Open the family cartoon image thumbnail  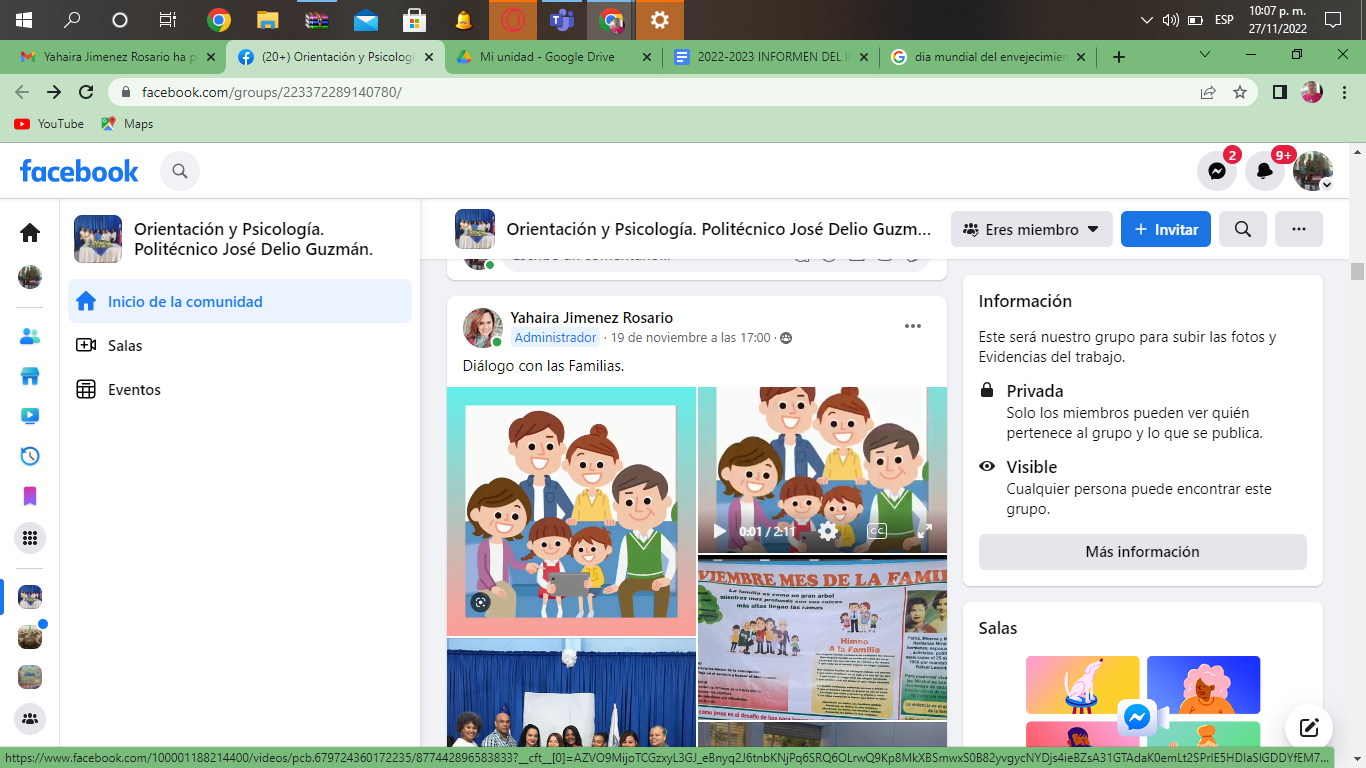point(571,511)
